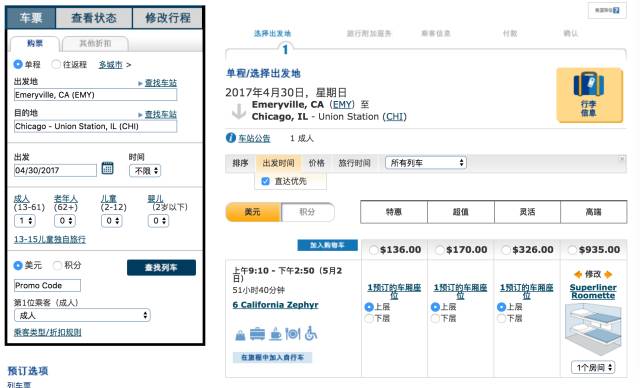Sort results by travel duration (旅行时间)
Screen dimensions: 640x388
[x=354, y=163]
